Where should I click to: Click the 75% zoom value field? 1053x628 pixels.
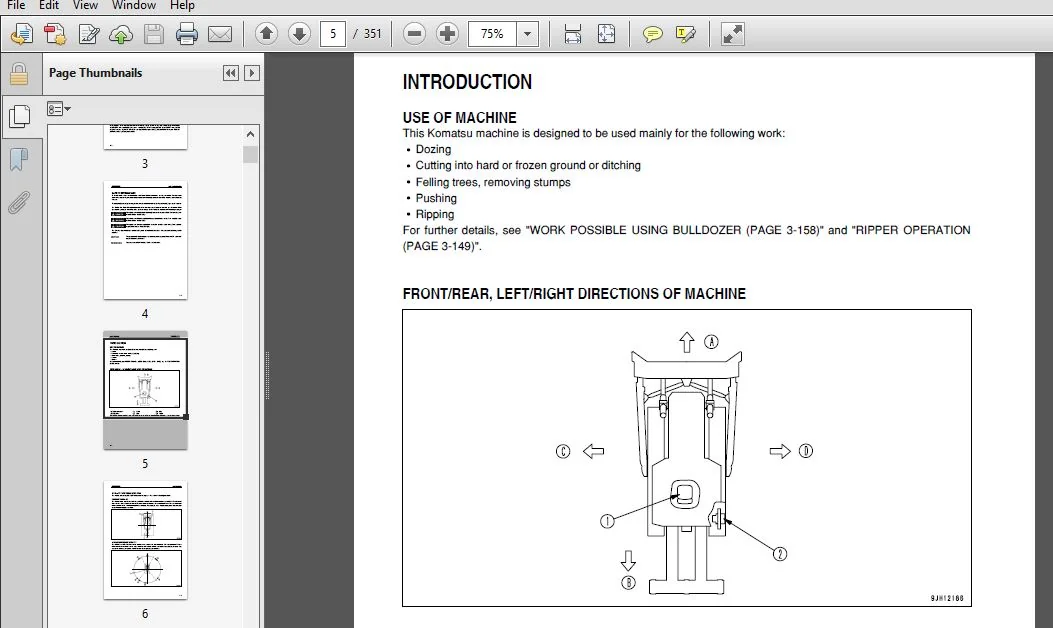[x=492, y=34]
